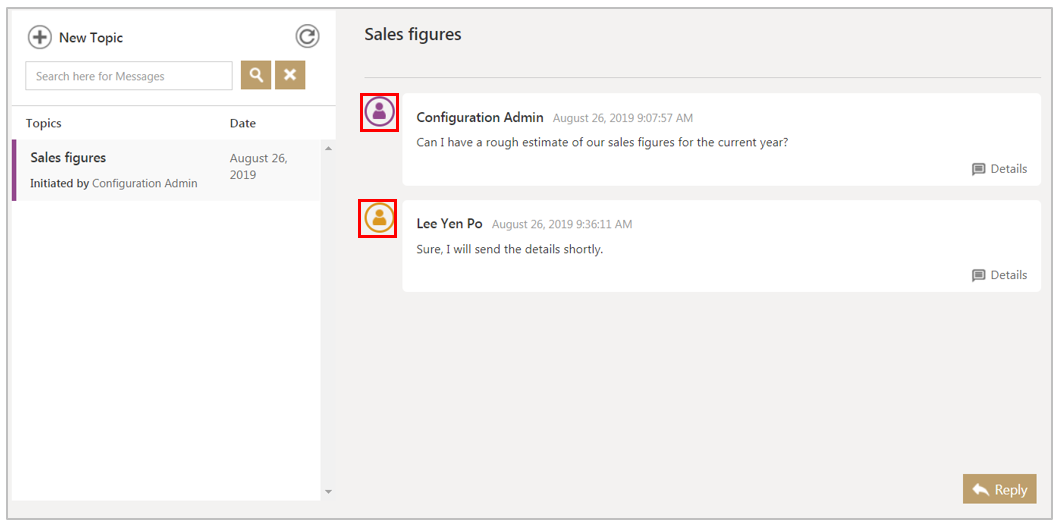Click Lee Yen Po's orange avatar icon

coord(379,218)
